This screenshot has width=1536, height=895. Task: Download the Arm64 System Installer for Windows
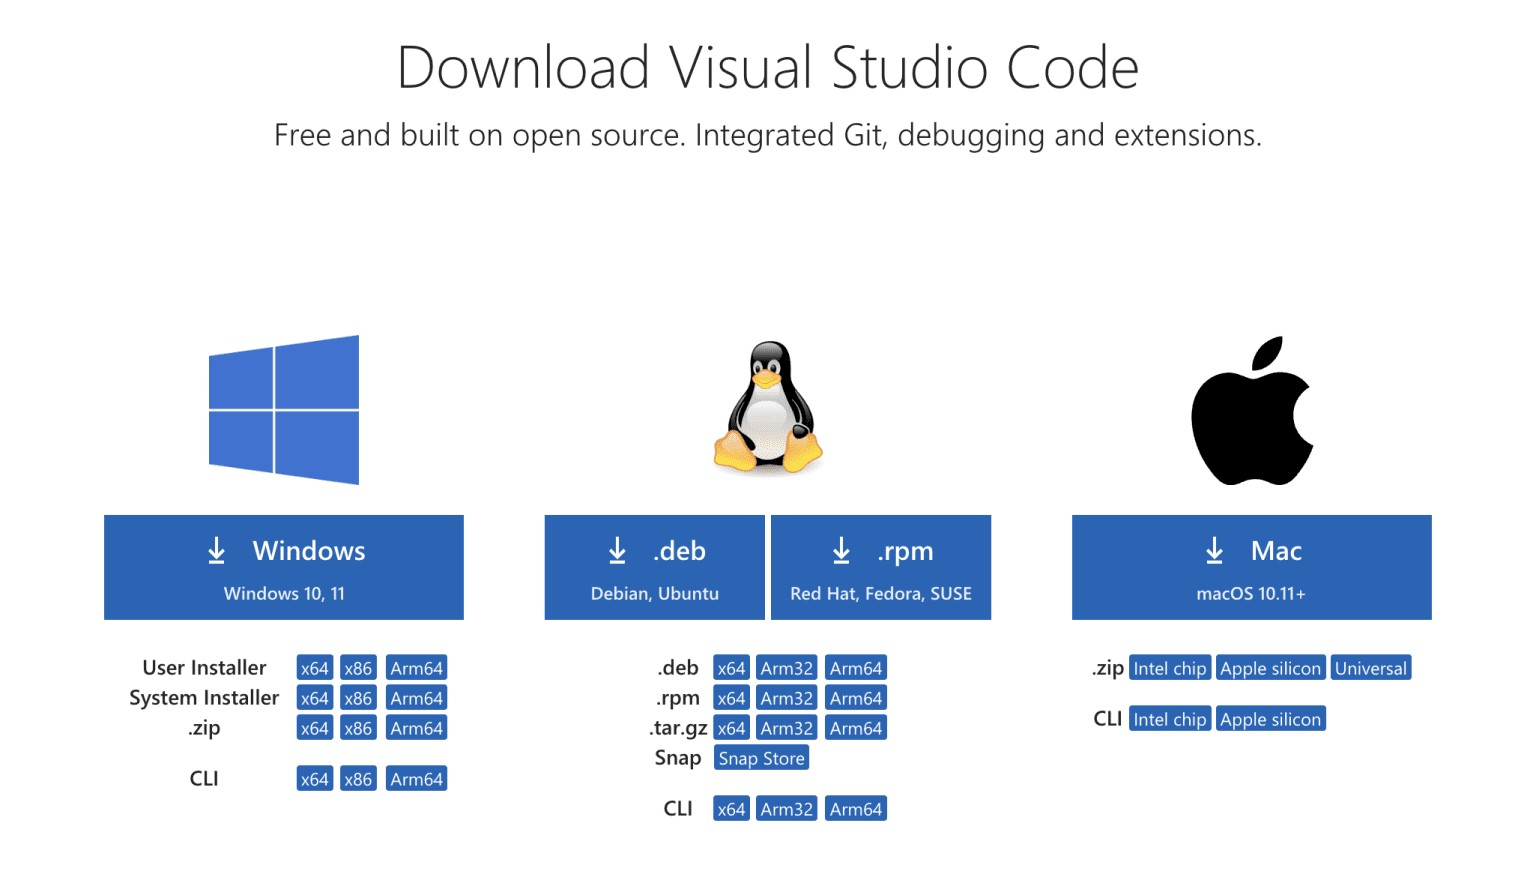(416, 697)
